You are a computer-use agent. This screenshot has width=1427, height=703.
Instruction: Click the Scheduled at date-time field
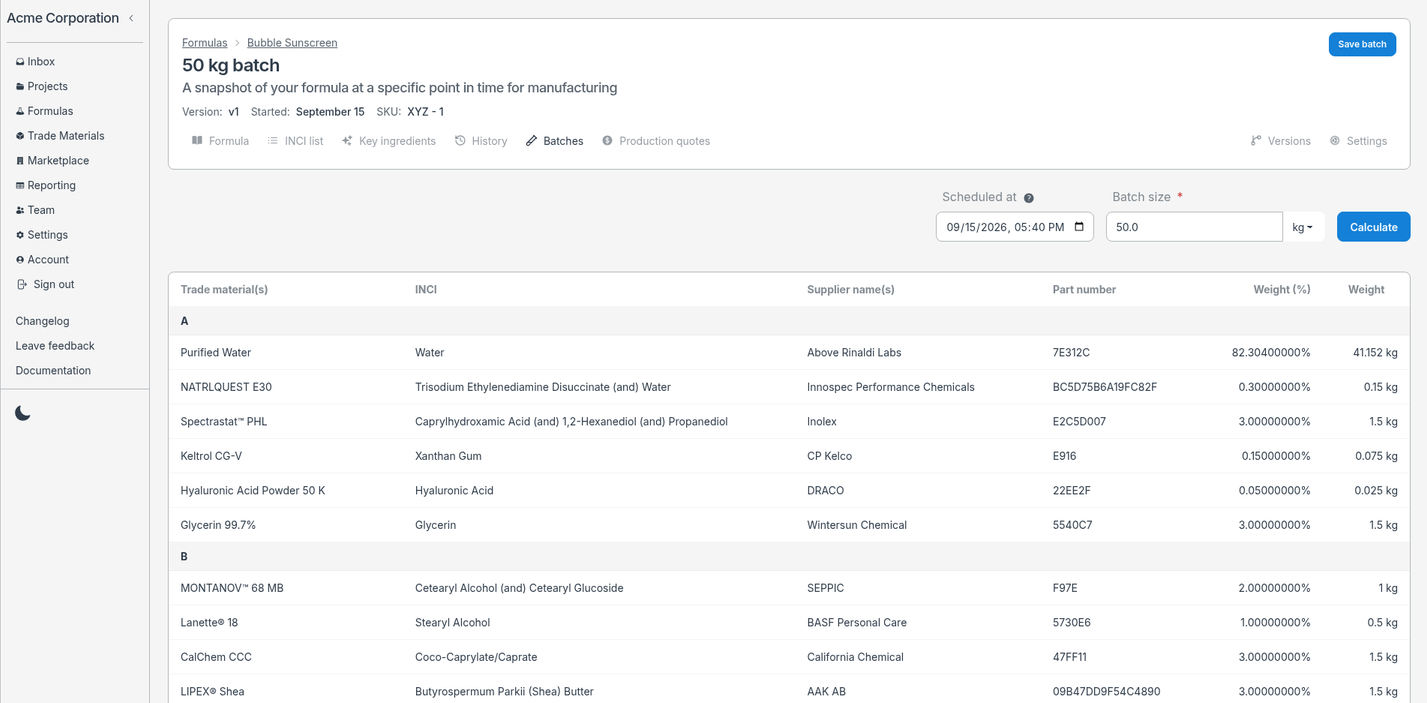pos(1014,227)
